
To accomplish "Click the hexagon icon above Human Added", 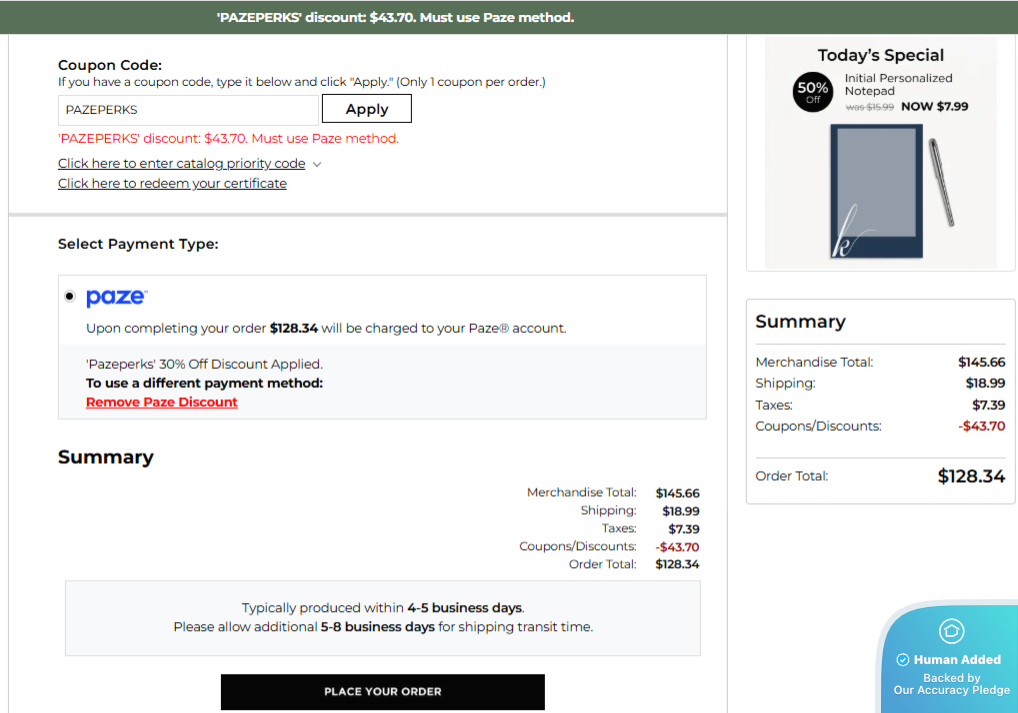I will click(951, 631).
